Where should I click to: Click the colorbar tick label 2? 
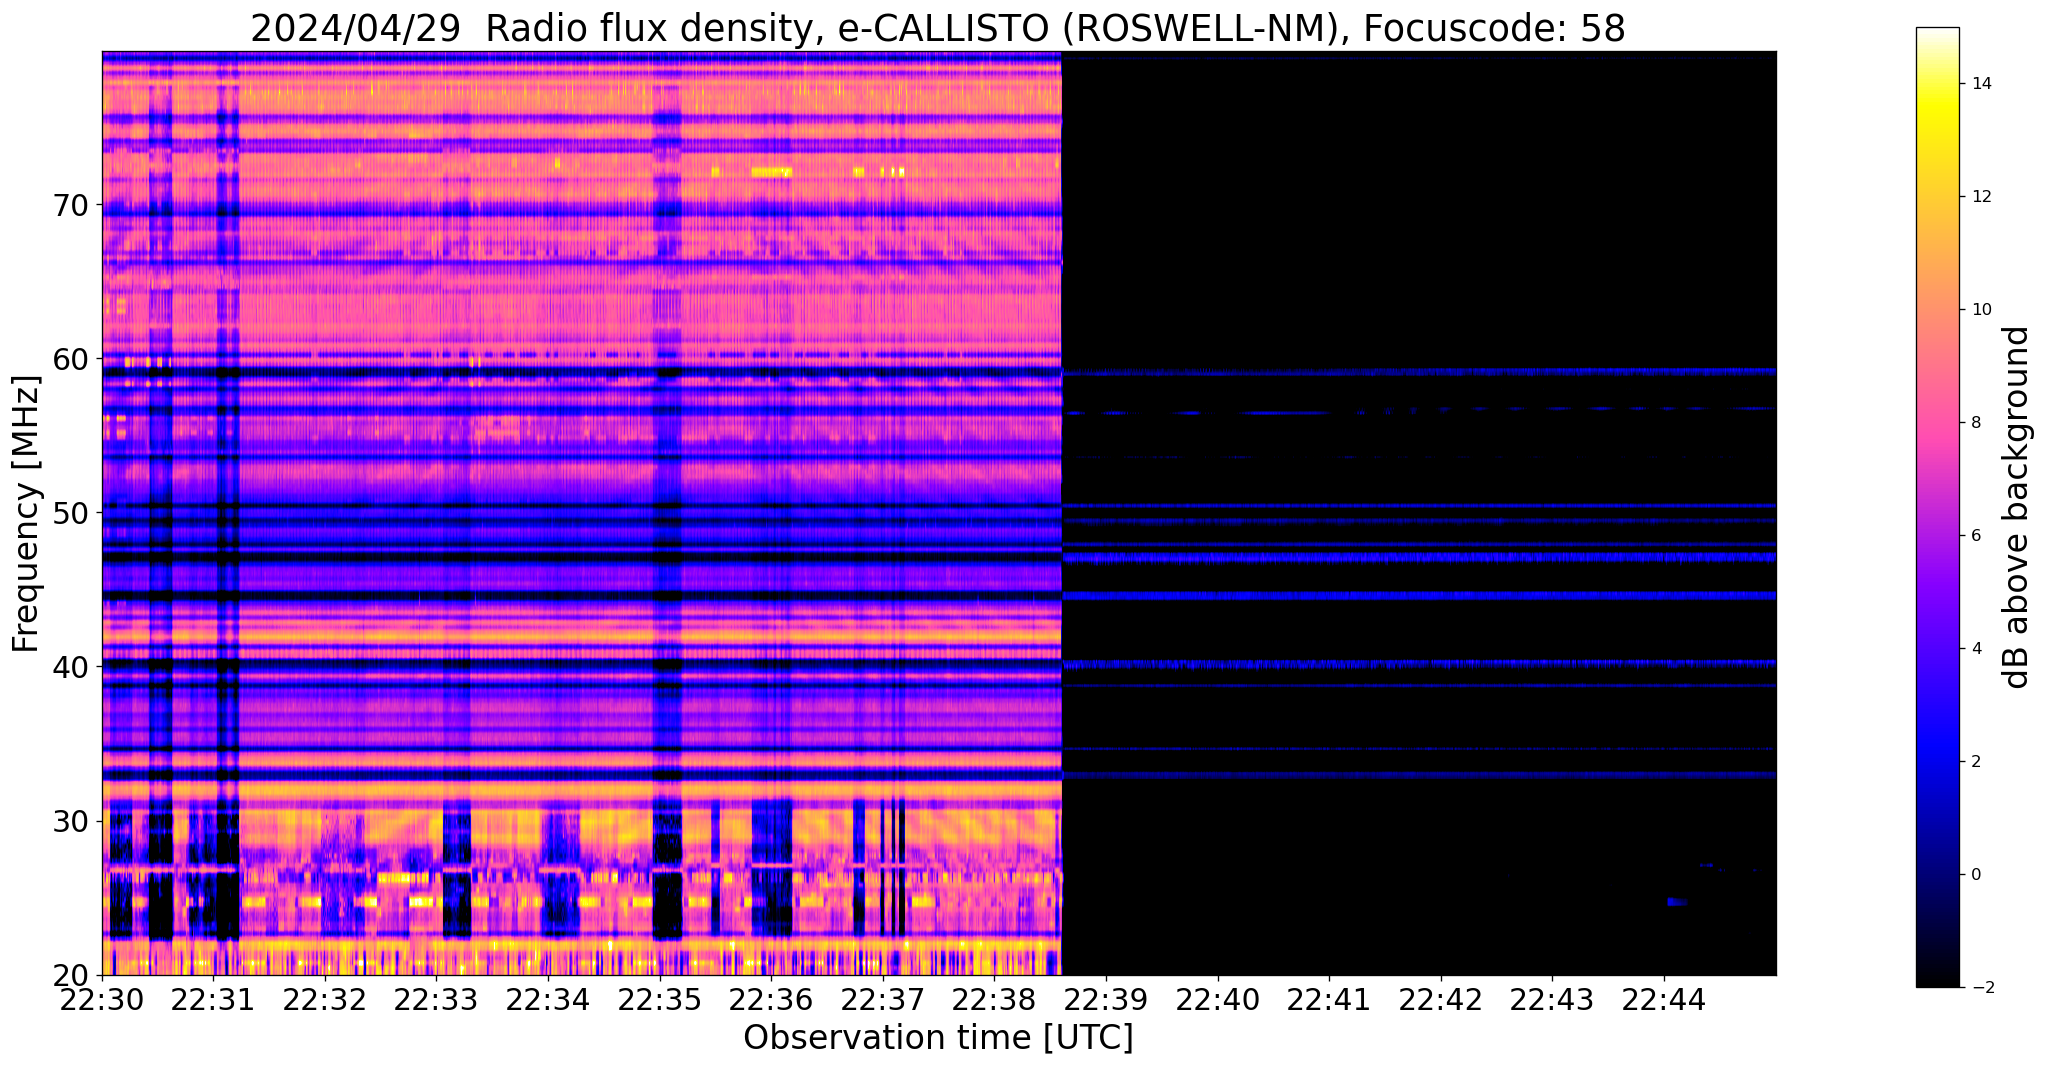[1974, 762]
